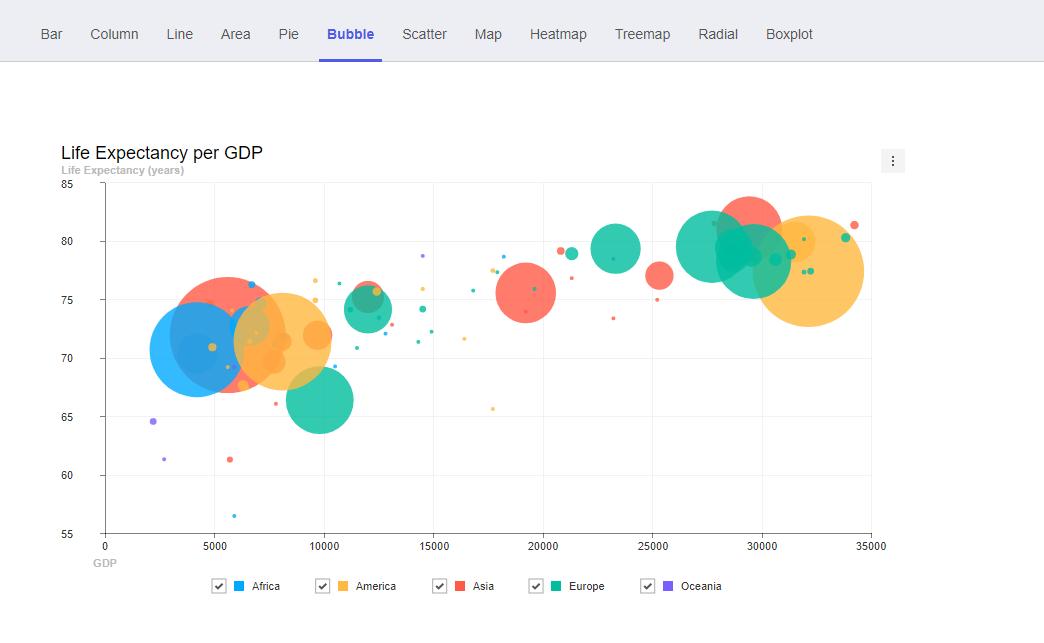This screenshot has height=643, width=1044.
Task: Click the Europe legend label
Action: pos(586,586)
